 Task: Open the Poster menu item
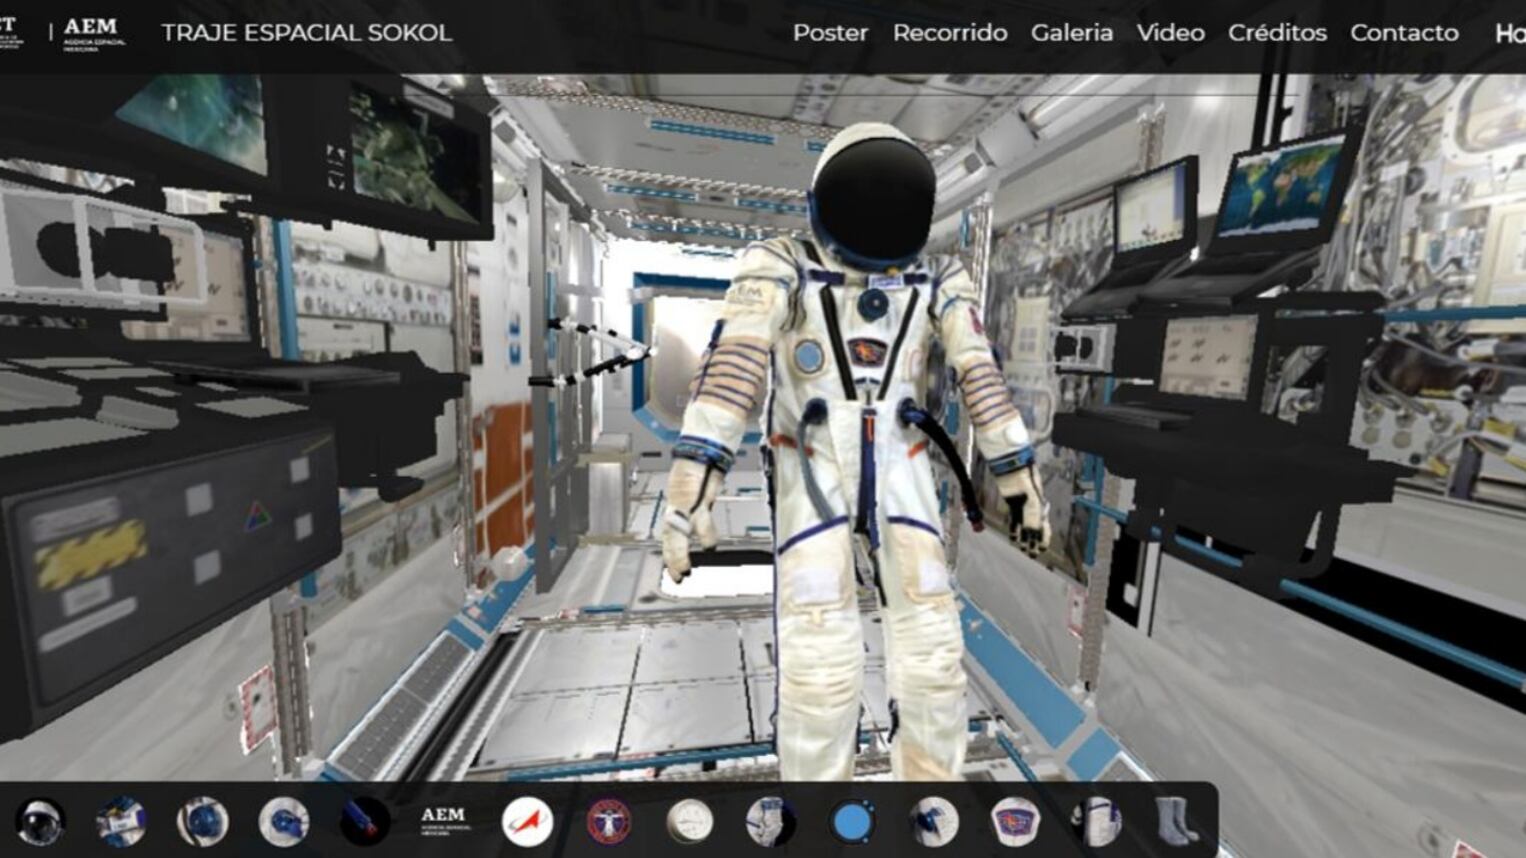[830, 33]
